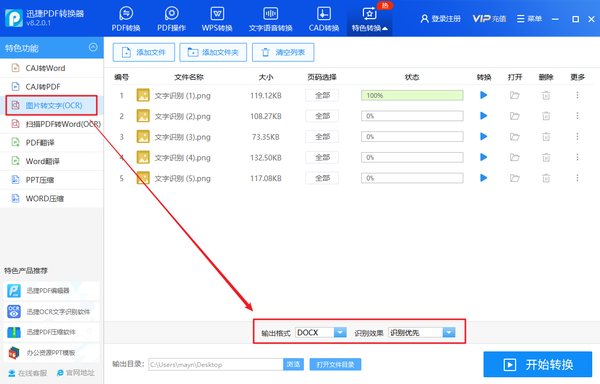The image size is (600, 384).
Task: Click page selection 全部 for 文字识别 (3).png
Action: click(322, 137)
